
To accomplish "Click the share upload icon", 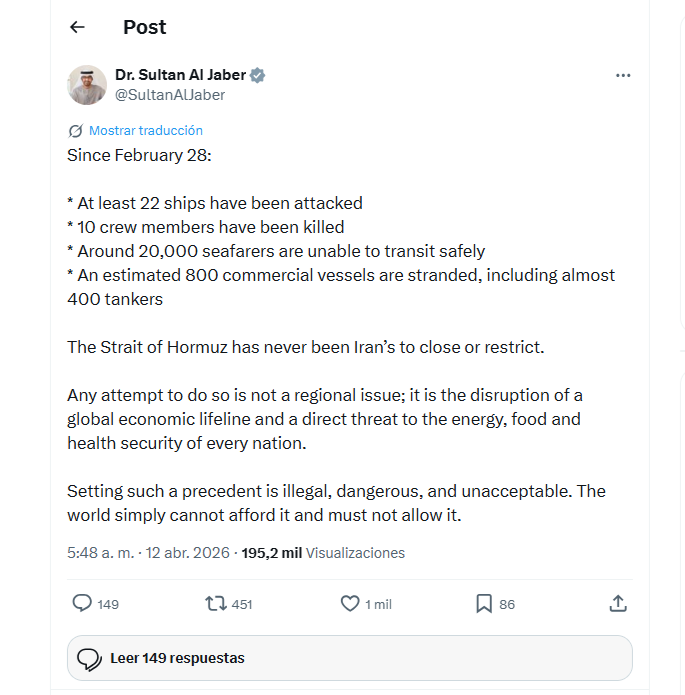I will (618, 604).
